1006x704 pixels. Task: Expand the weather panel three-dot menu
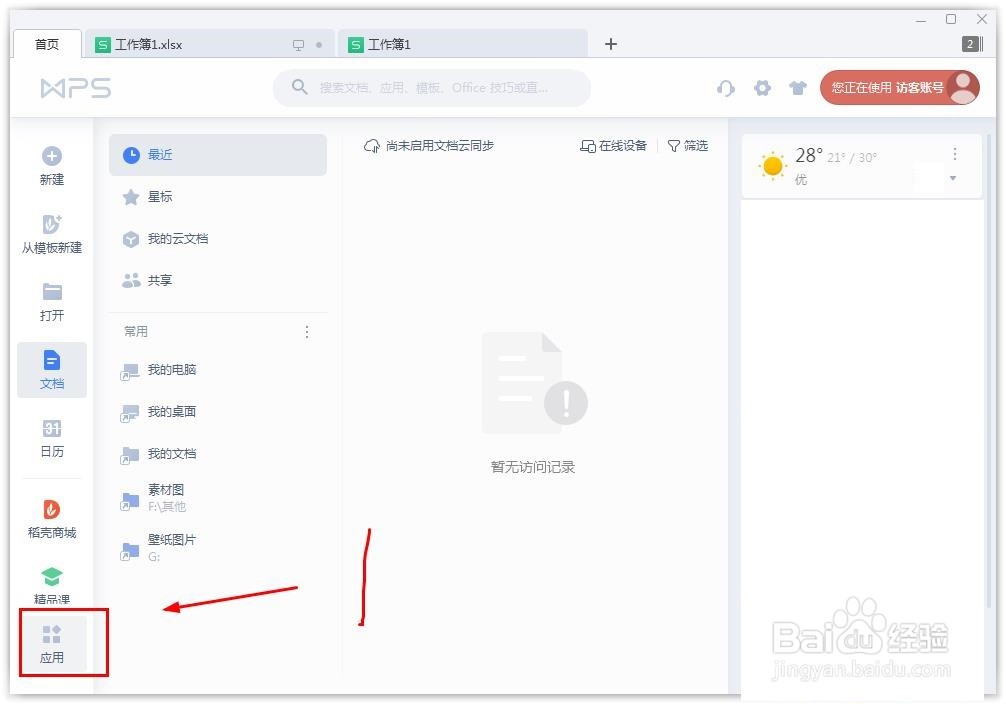tap(955, 153)
